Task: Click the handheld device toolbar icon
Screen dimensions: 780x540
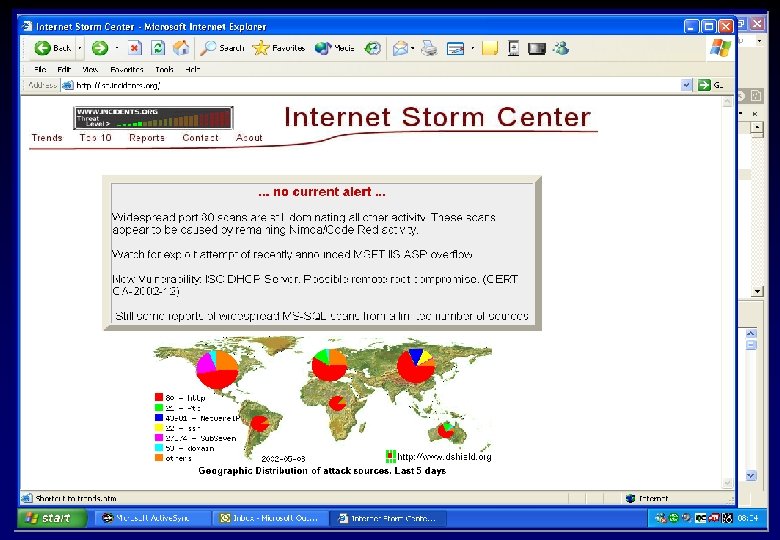Action: (513, 48)
